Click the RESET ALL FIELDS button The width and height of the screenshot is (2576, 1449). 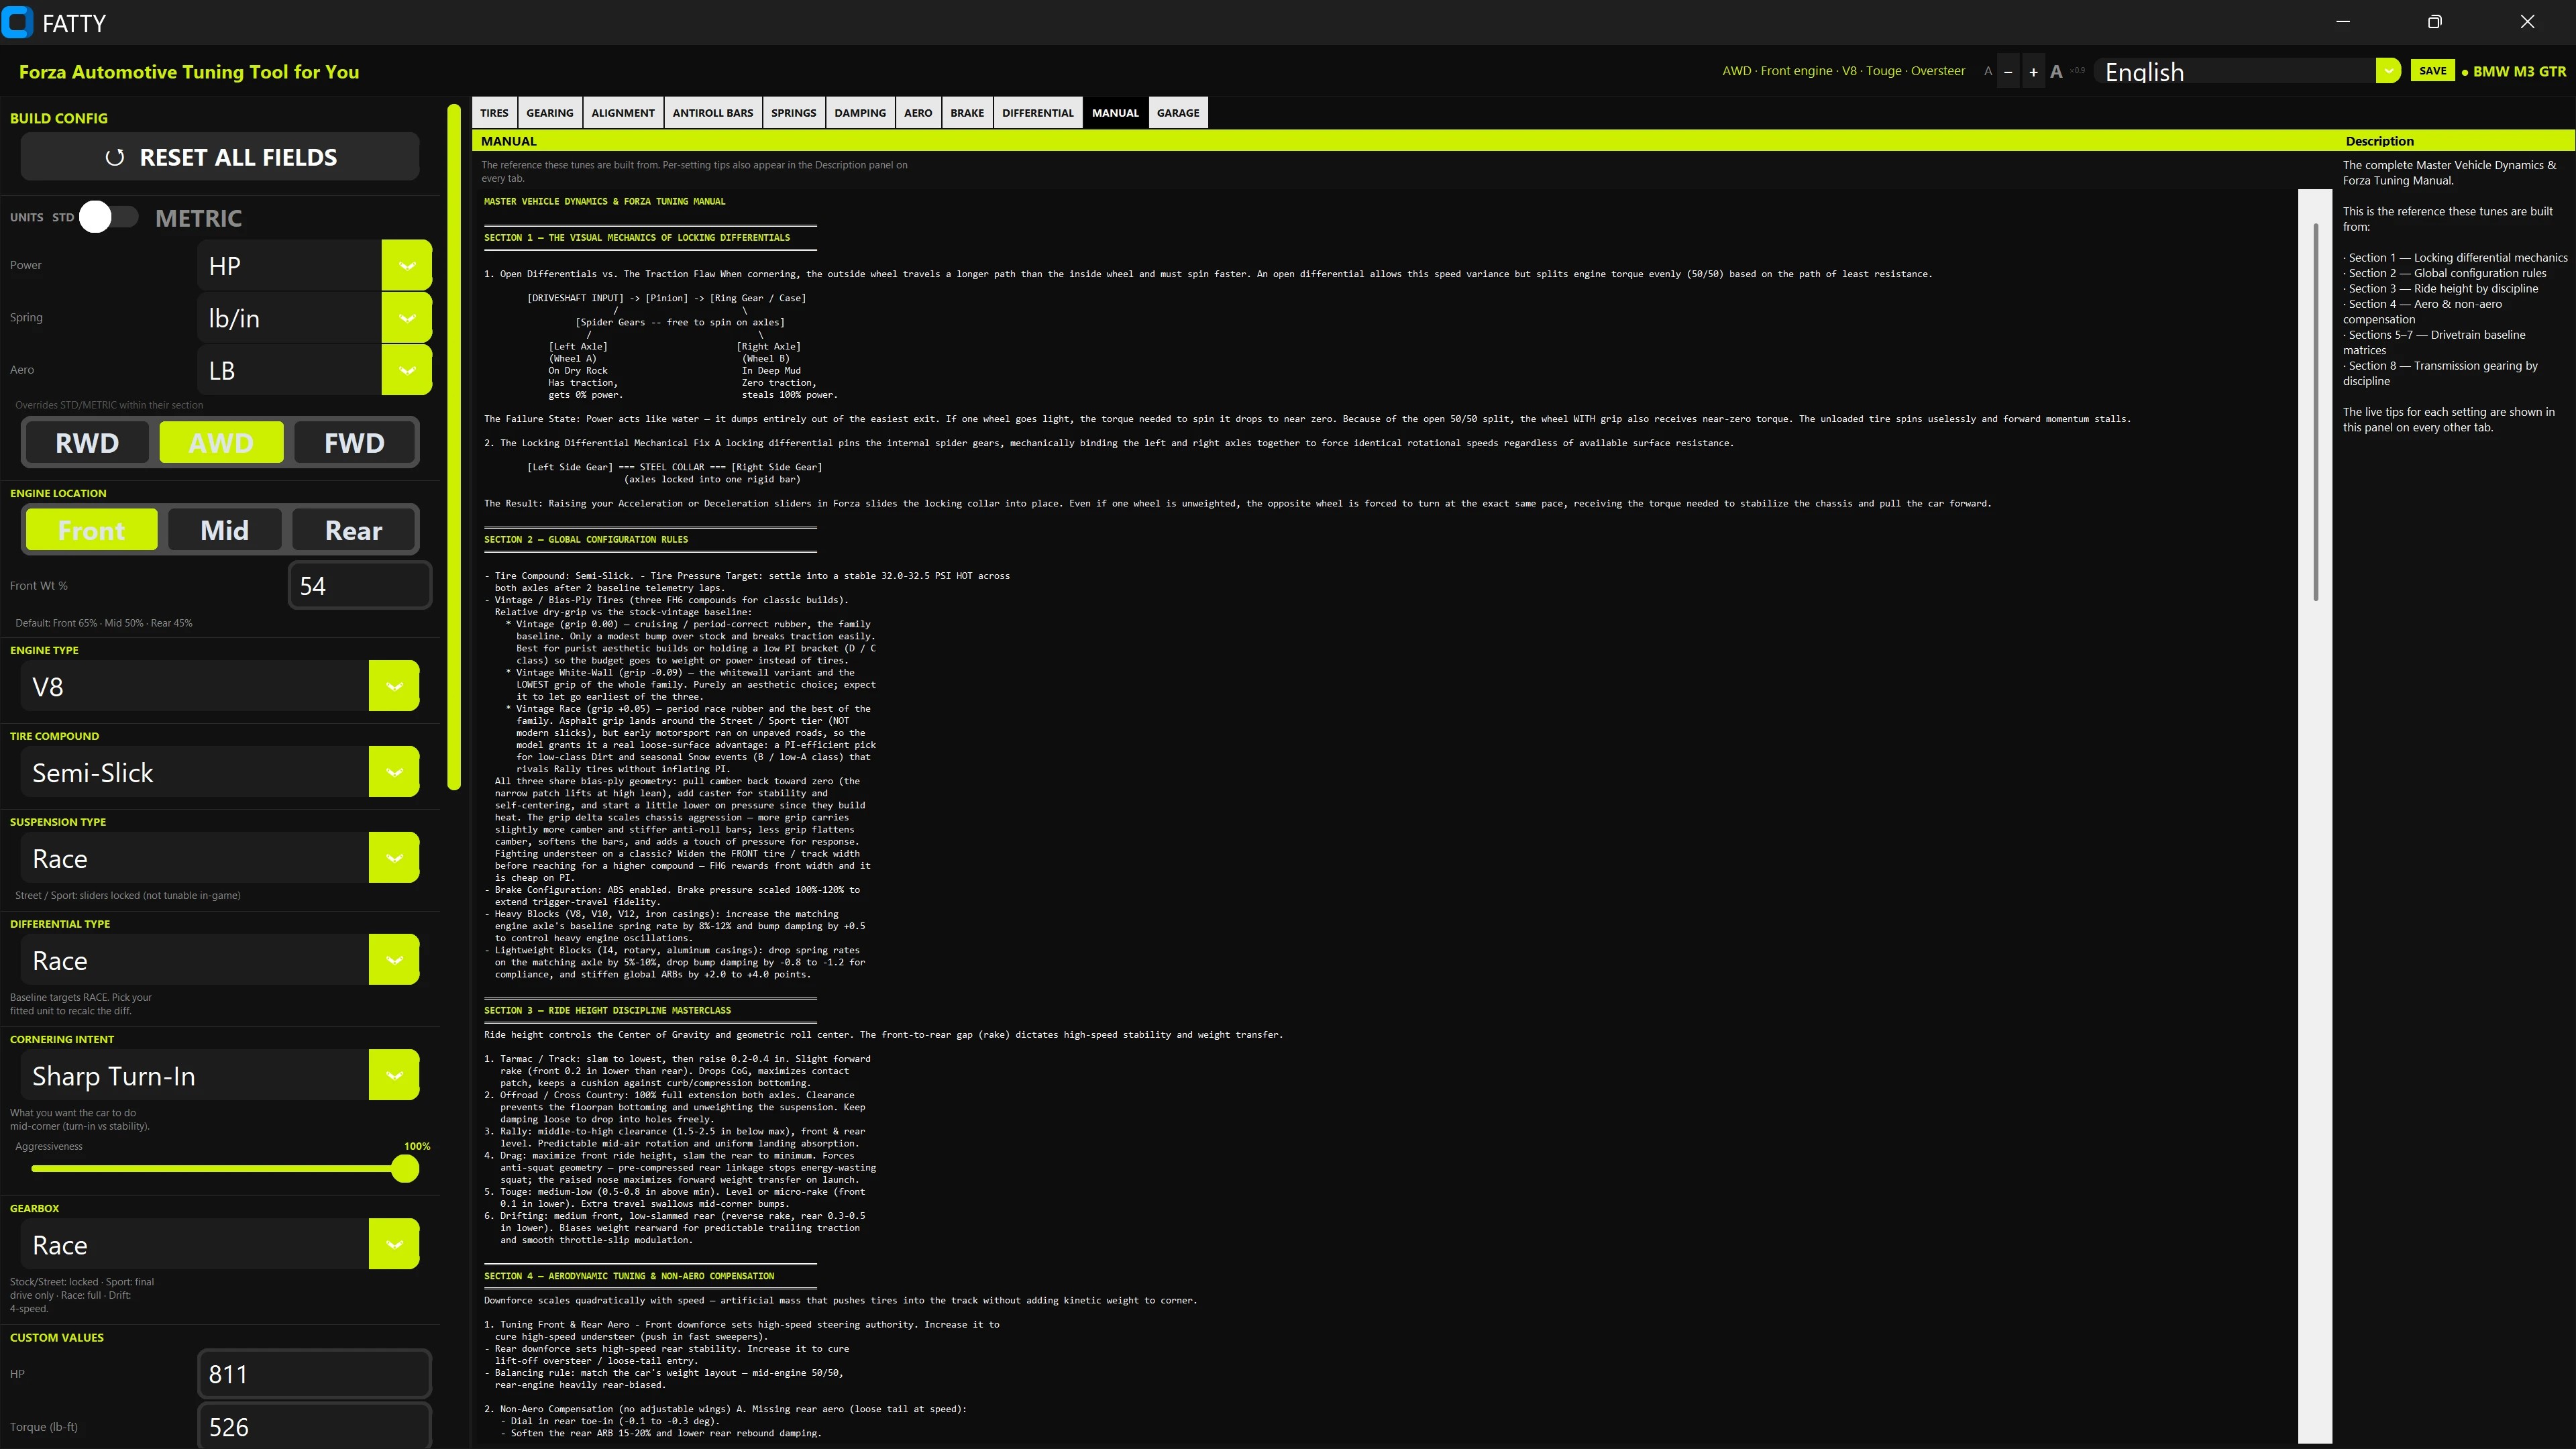pos(220,157)
